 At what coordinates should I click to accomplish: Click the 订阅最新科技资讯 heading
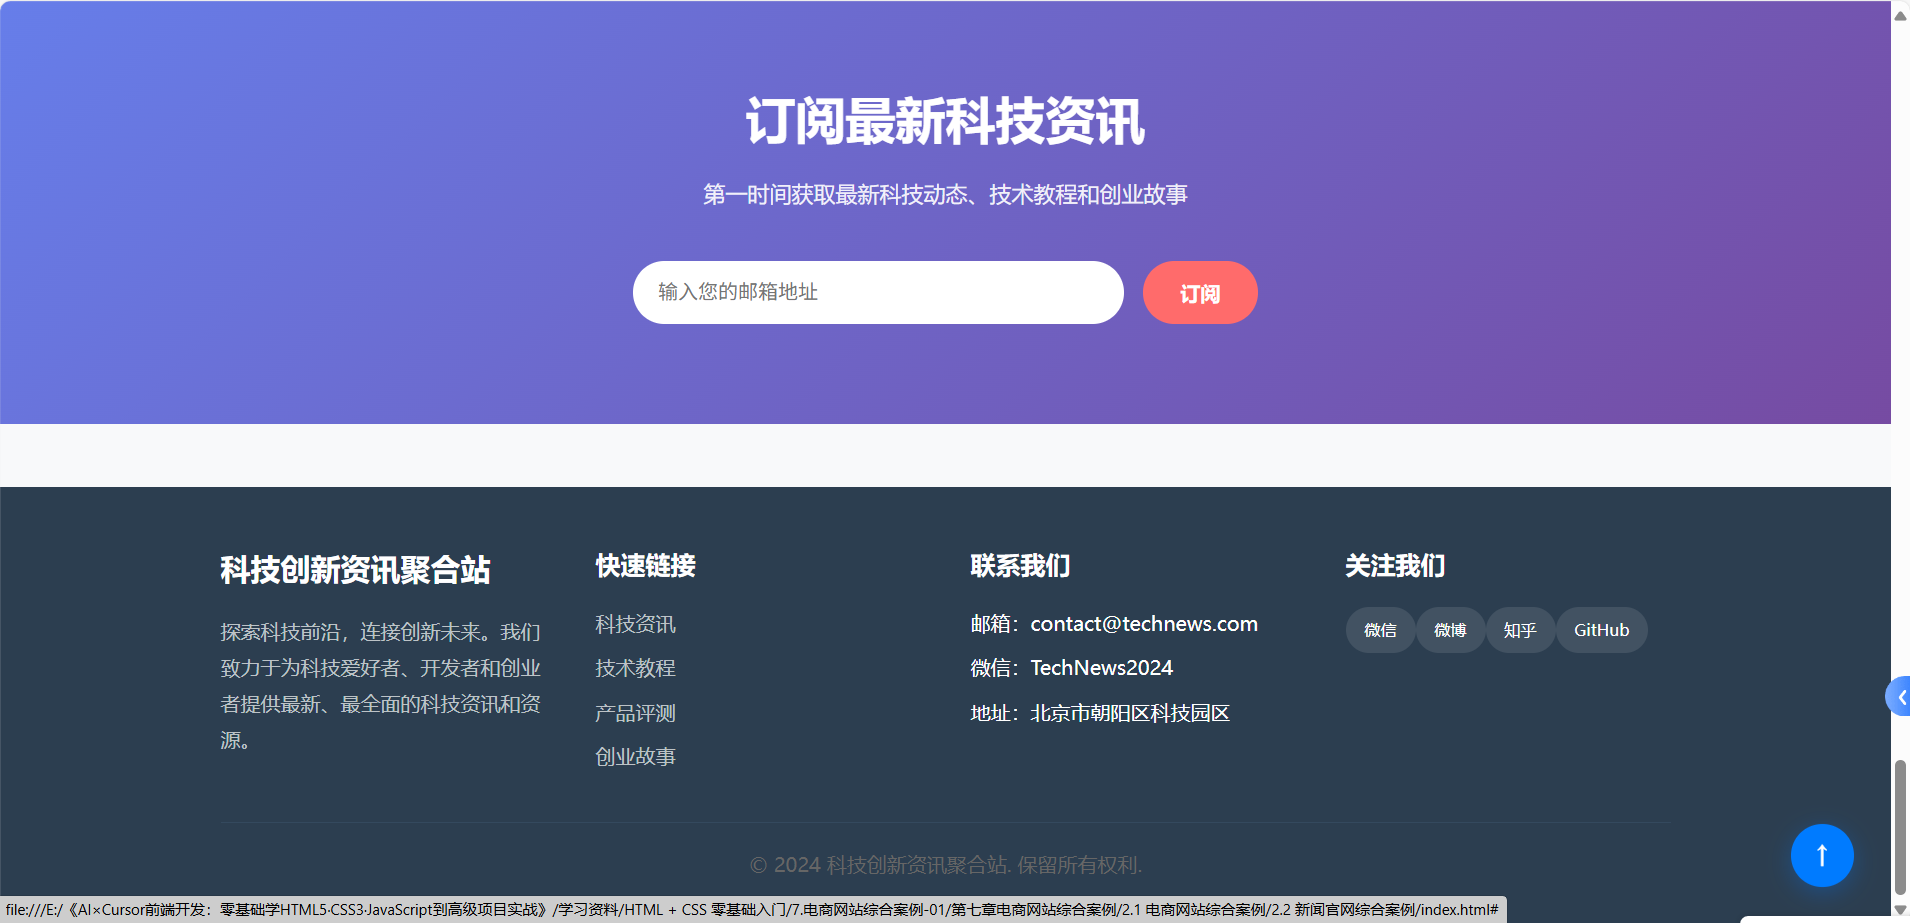(x=945, y=122)
